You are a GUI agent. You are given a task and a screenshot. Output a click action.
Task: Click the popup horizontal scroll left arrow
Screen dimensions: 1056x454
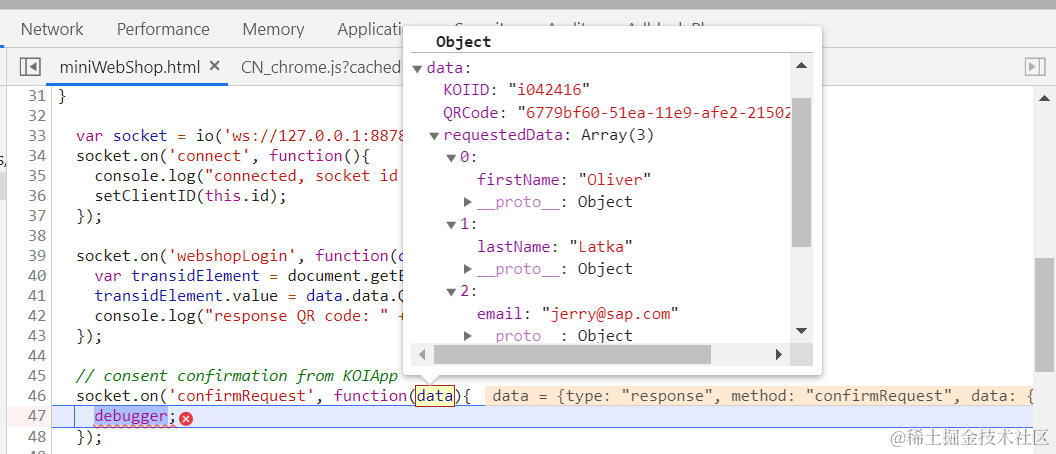point(422,354)
